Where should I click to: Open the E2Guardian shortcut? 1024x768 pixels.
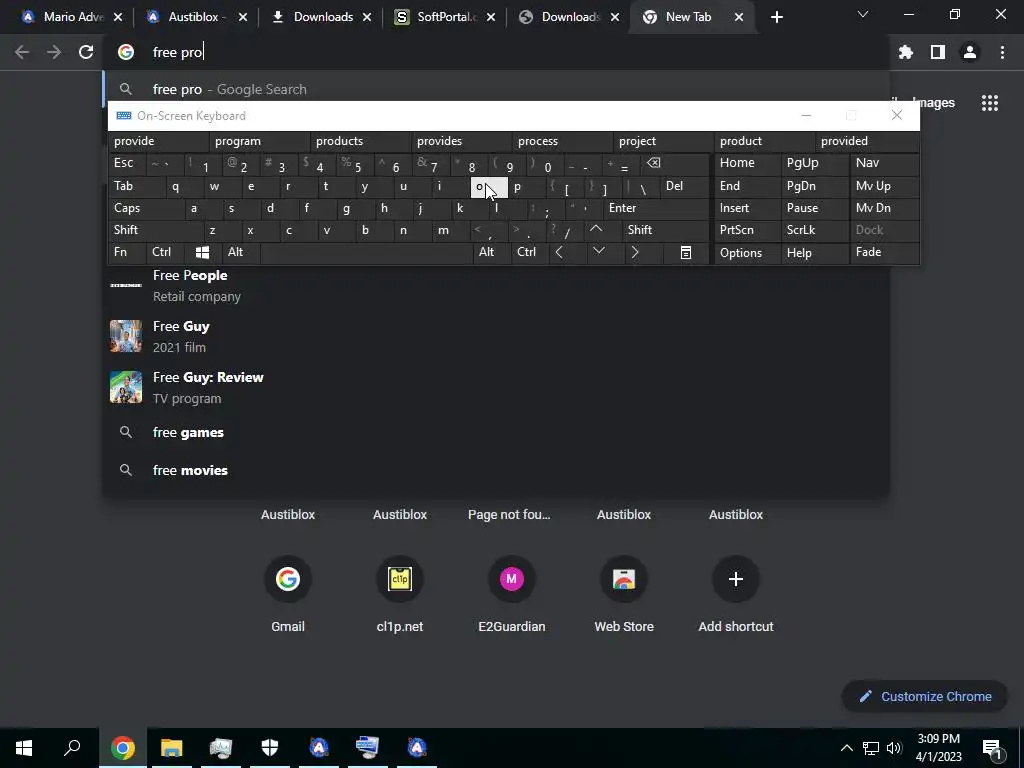(x=511, y=596)
